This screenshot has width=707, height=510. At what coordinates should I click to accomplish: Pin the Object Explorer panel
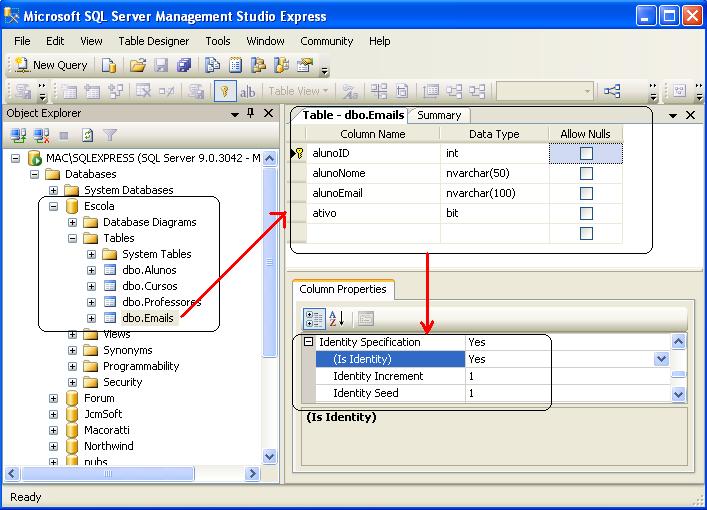click(251, 113)
